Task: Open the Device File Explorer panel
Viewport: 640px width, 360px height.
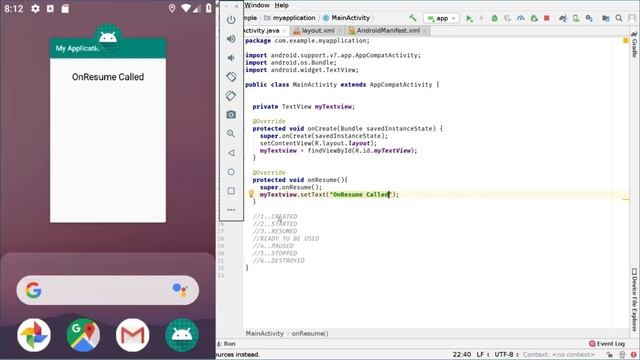Action: point(634,299)
